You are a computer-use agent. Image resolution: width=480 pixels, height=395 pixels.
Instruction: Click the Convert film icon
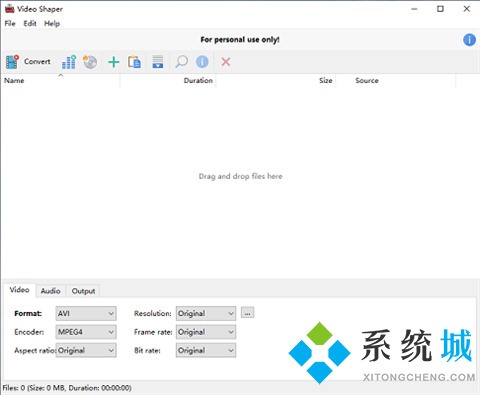12,62
